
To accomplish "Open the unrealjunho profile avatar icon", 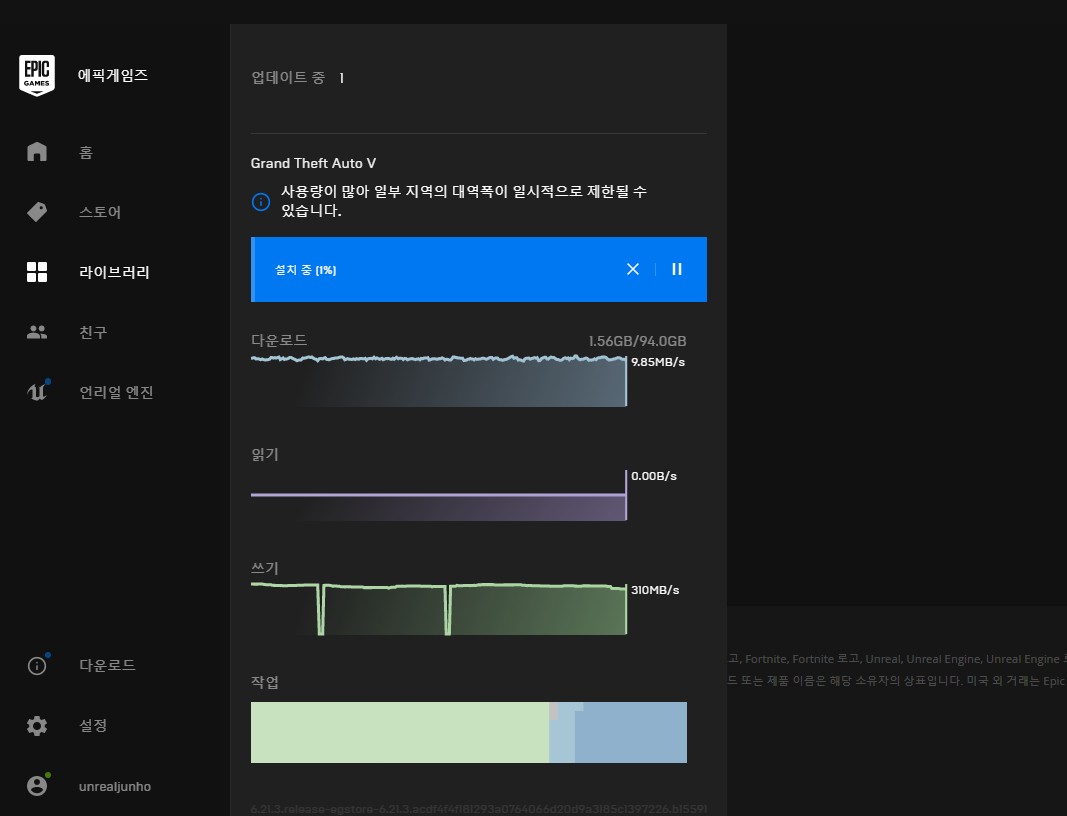I will click(x=37, y=786).
